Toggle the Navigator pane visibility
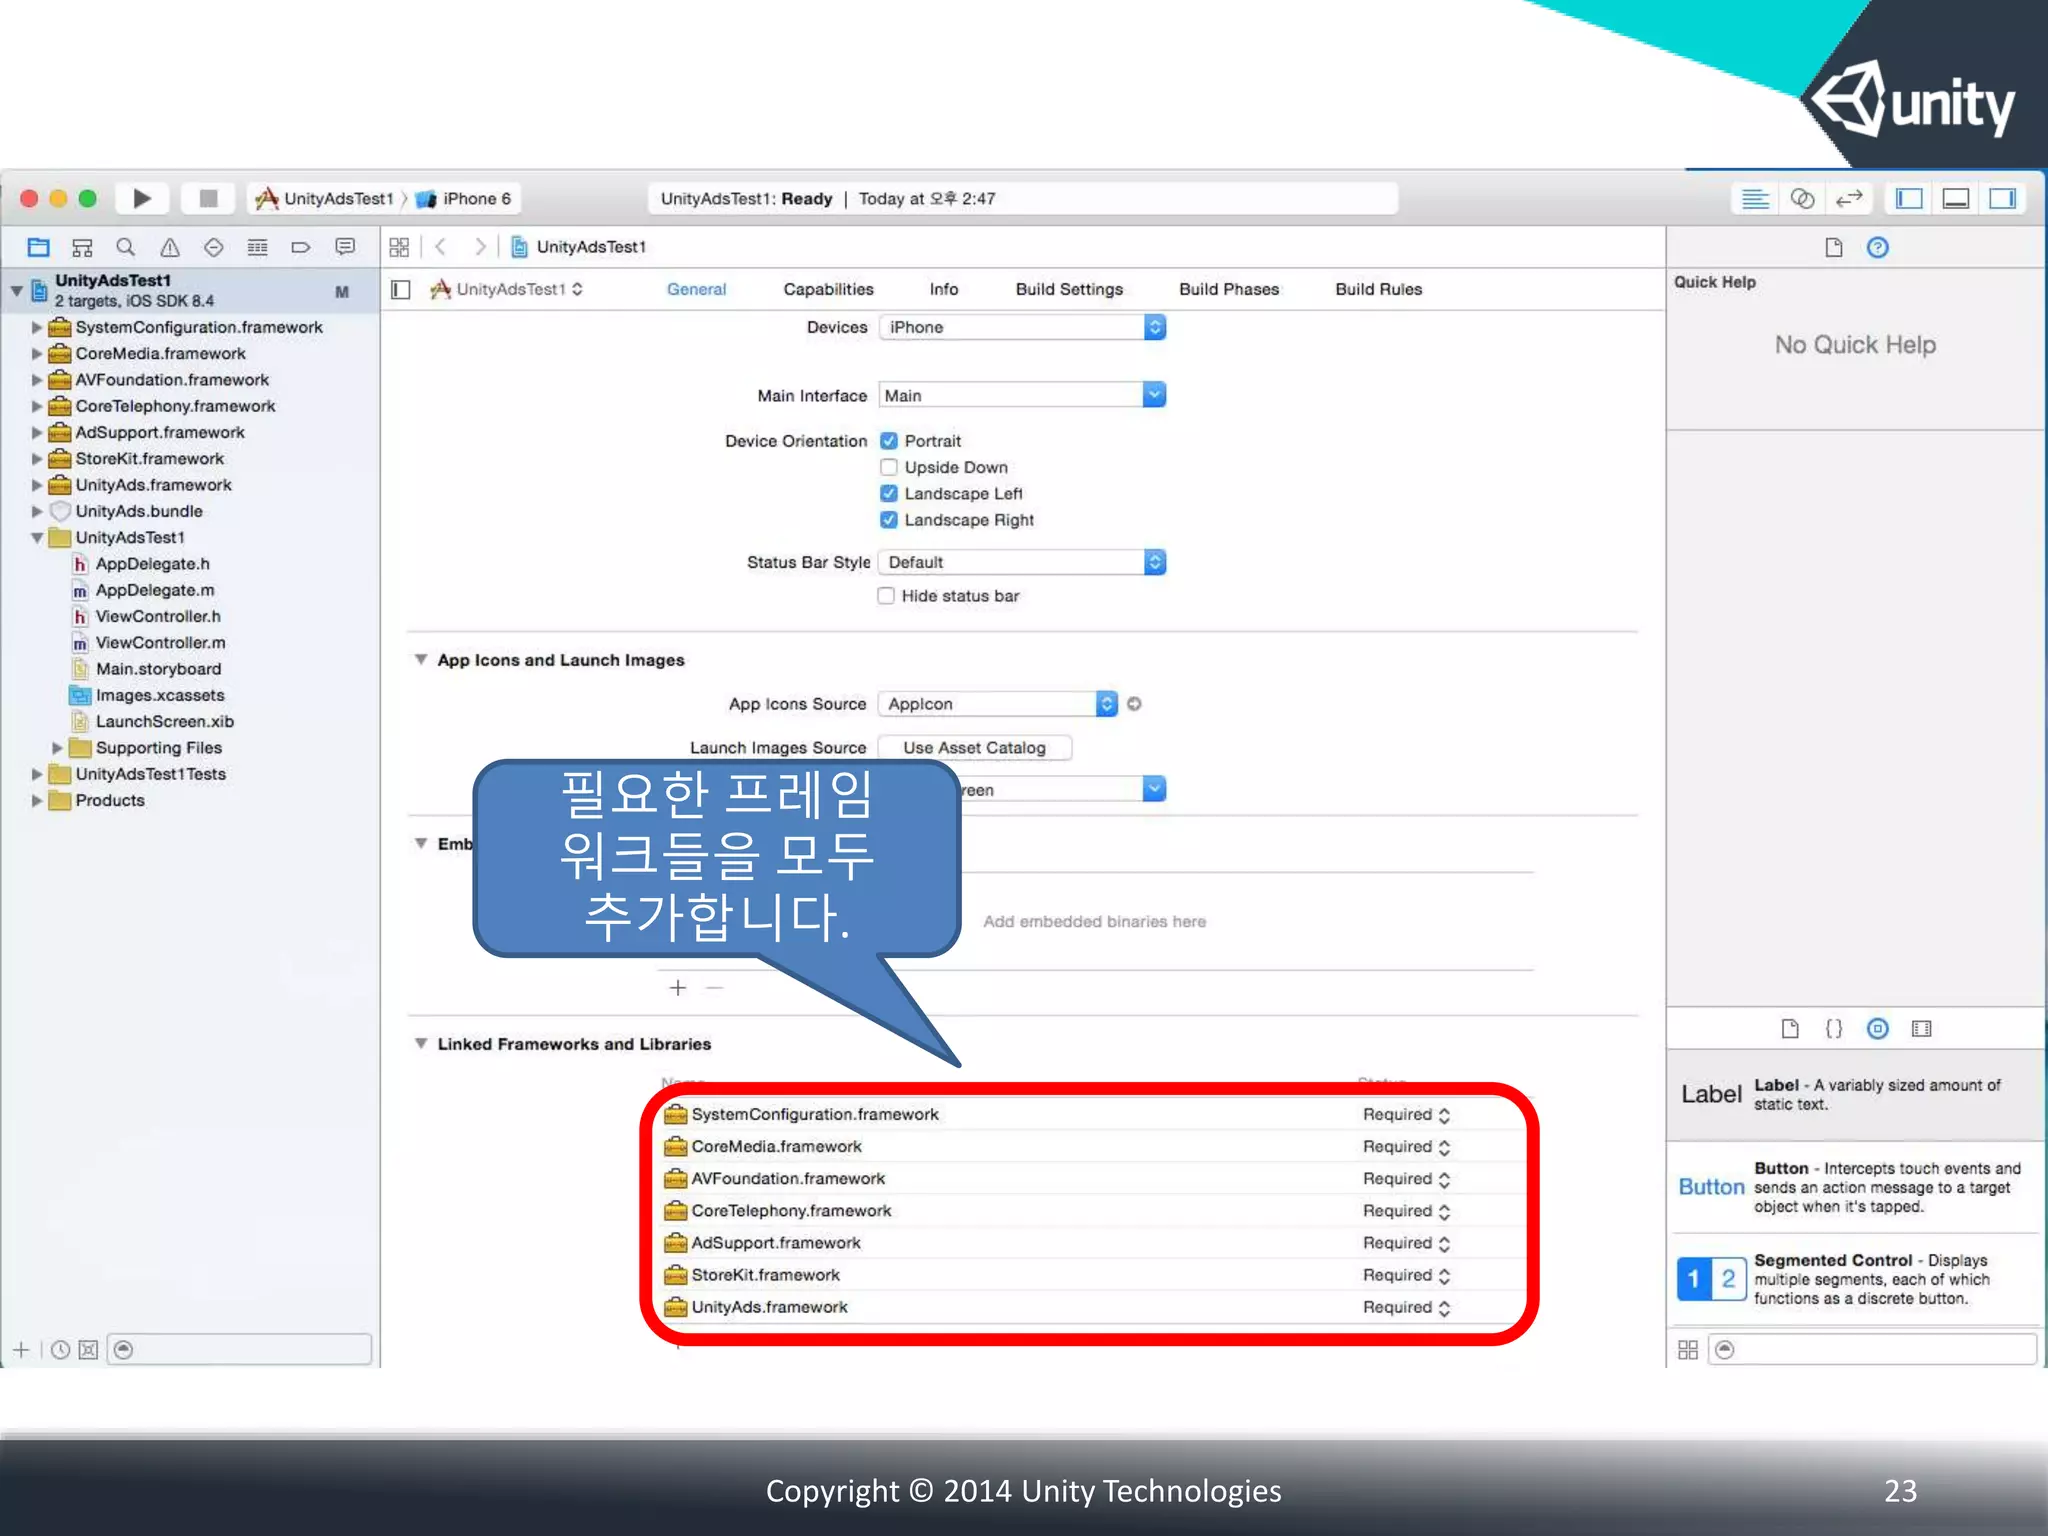 click(1909, 198)
